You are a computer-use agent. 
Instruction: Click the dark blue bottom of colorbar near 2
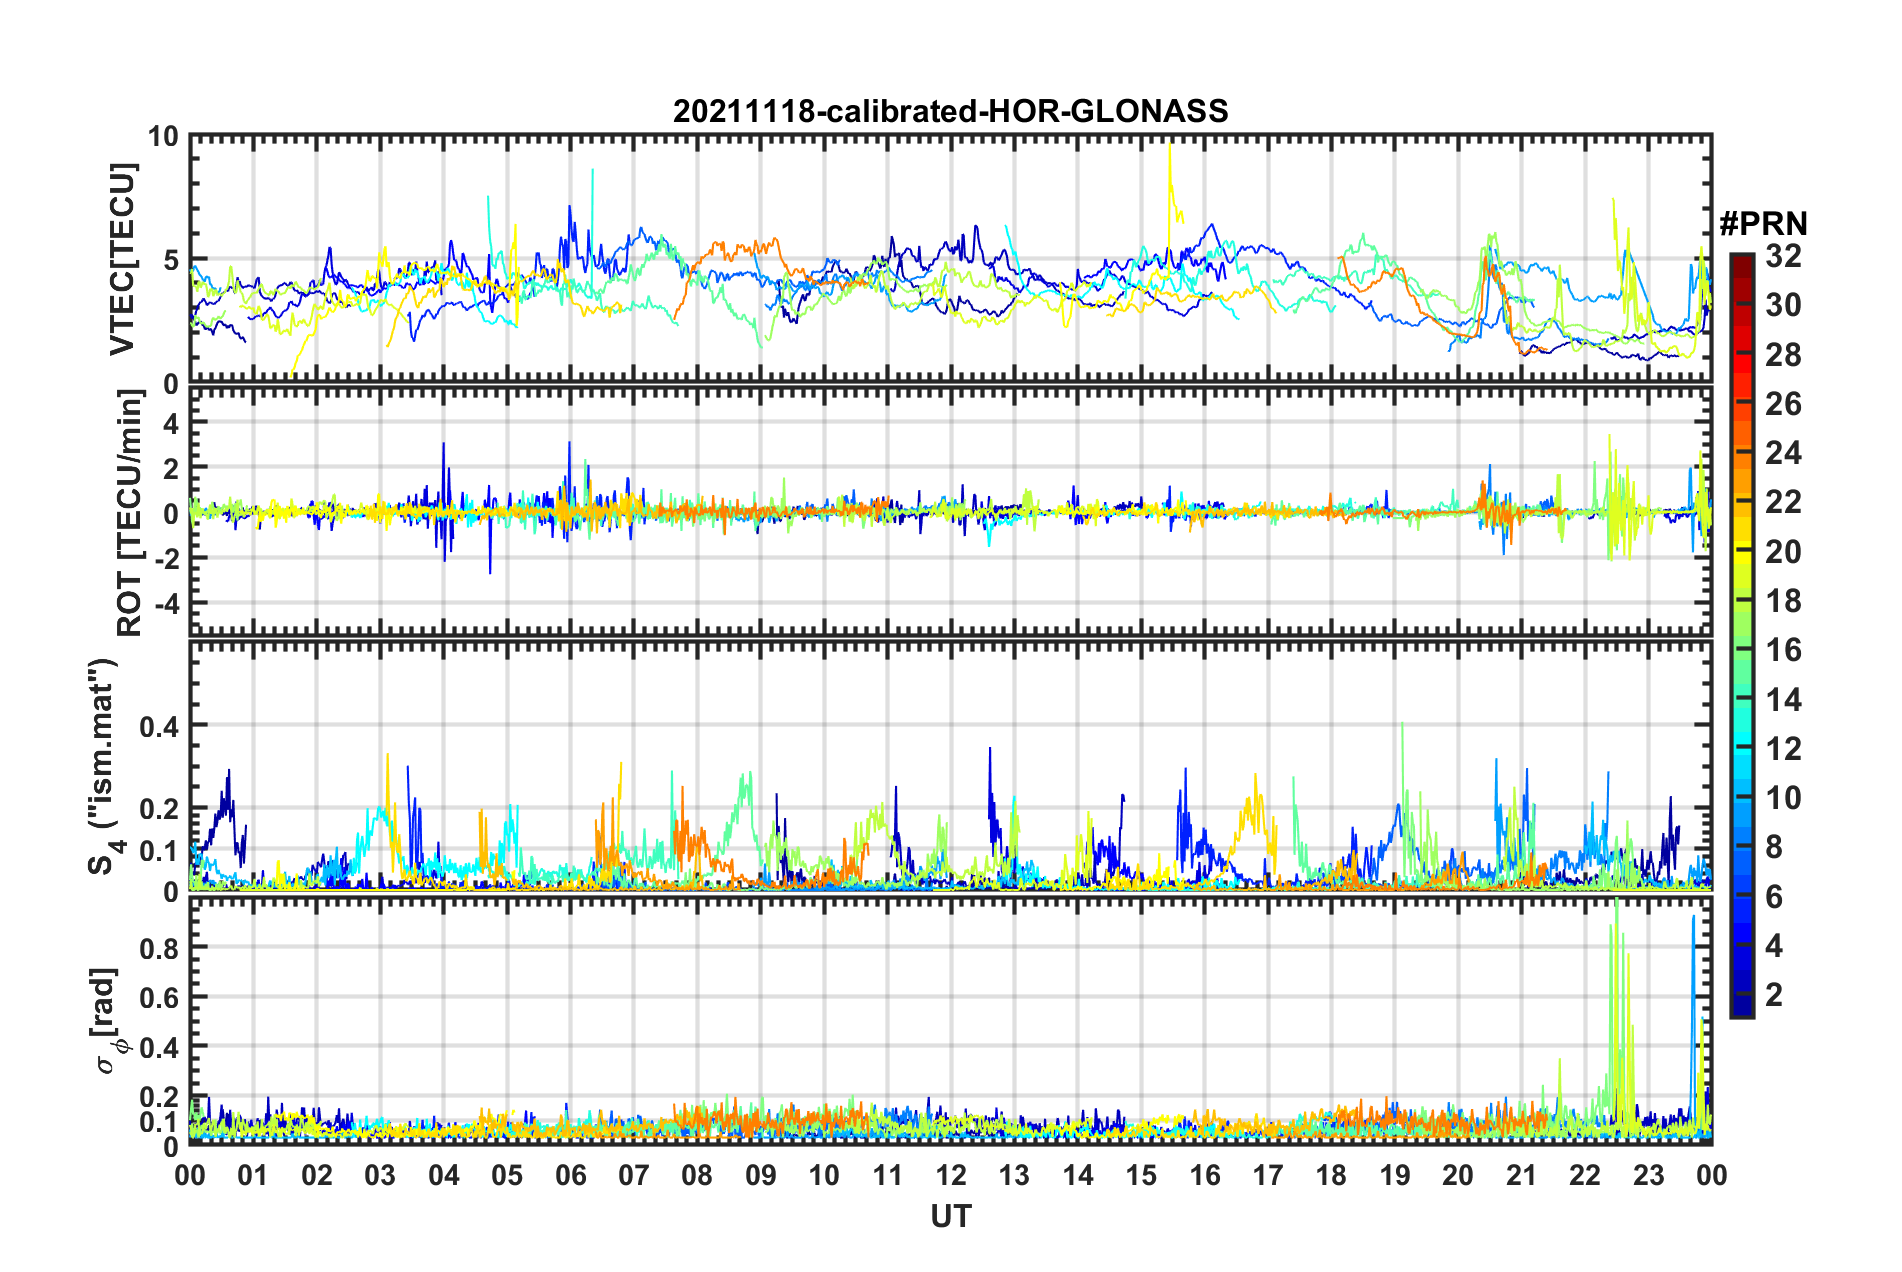[1741, 1004]
